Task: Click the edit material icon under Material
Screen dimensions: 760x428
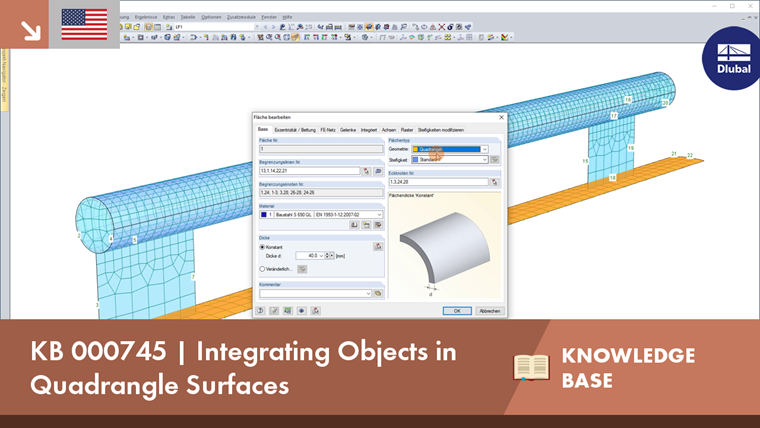Action: coord(378,225)
